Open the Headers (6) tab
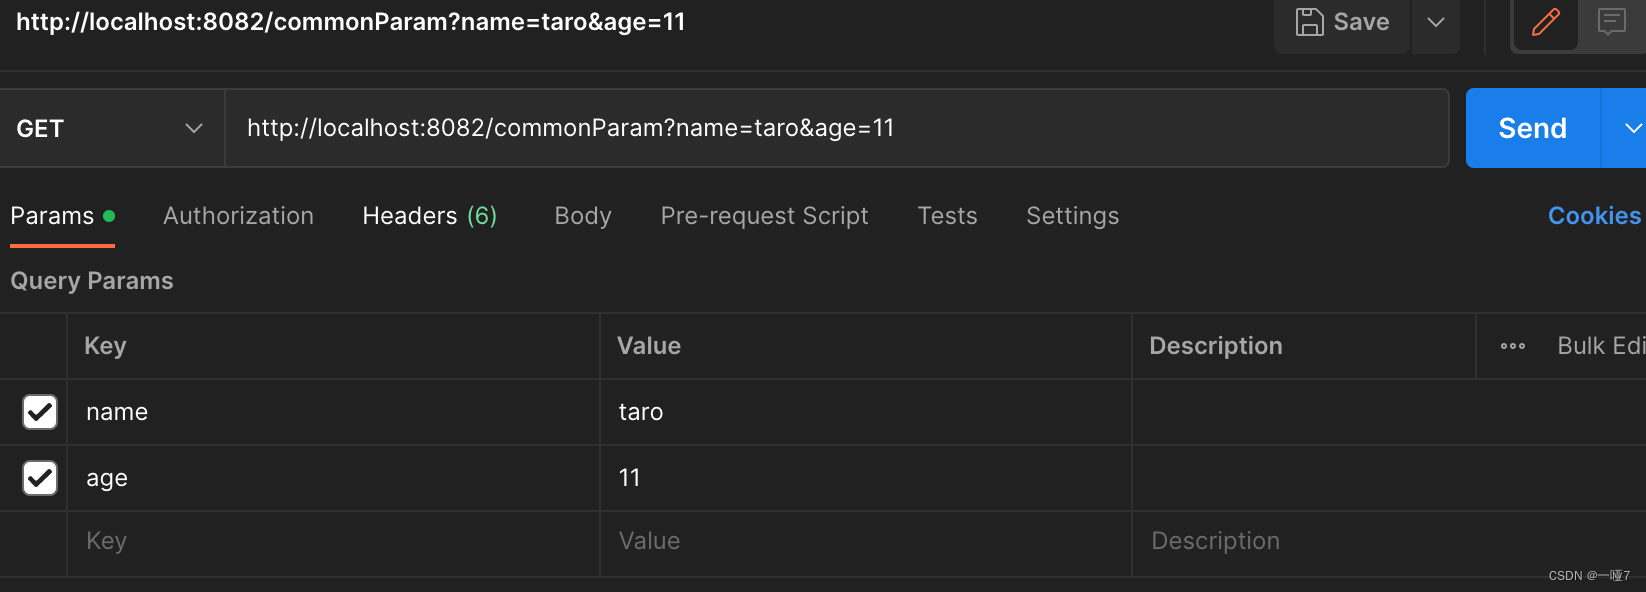Screen dimensions: 1646x592 [429, 216]
